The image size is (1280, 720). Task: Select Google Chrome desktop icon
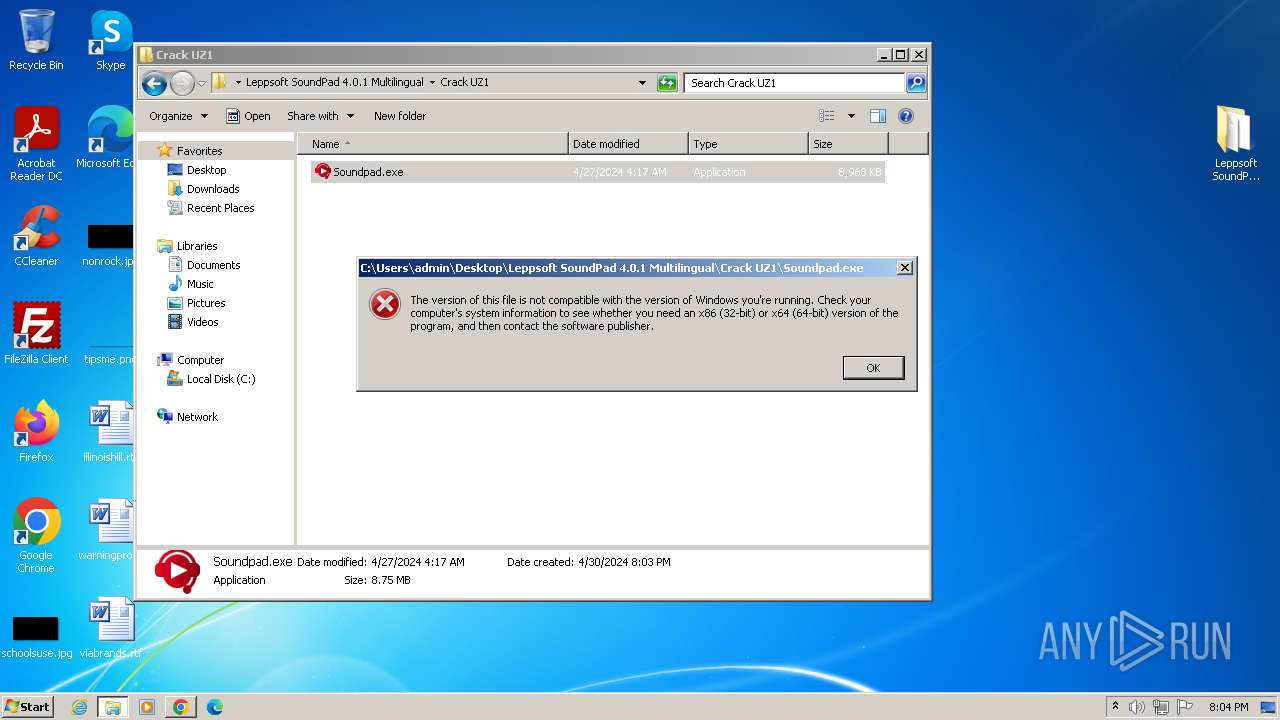(36, 536)
